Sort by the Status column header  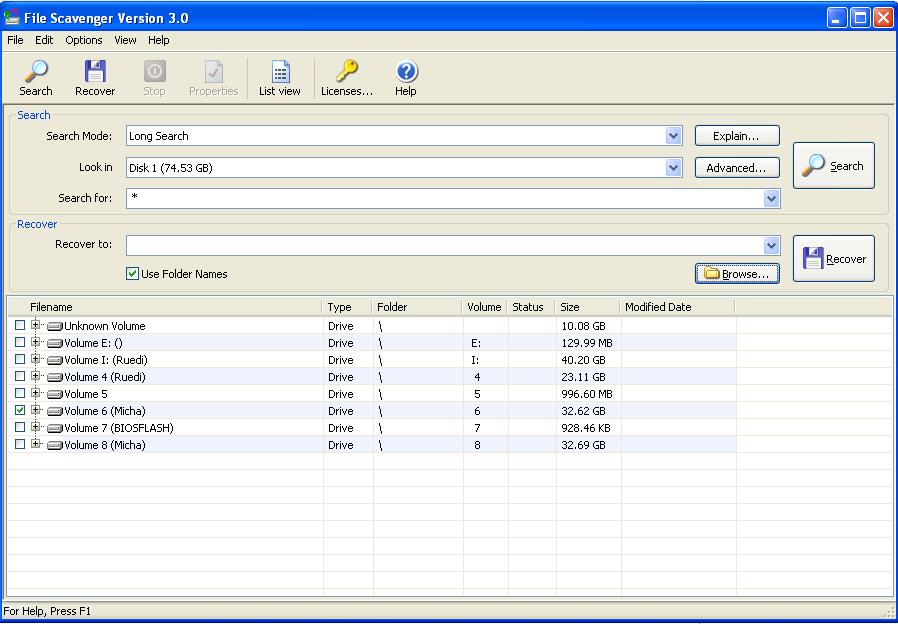[531, 307]
